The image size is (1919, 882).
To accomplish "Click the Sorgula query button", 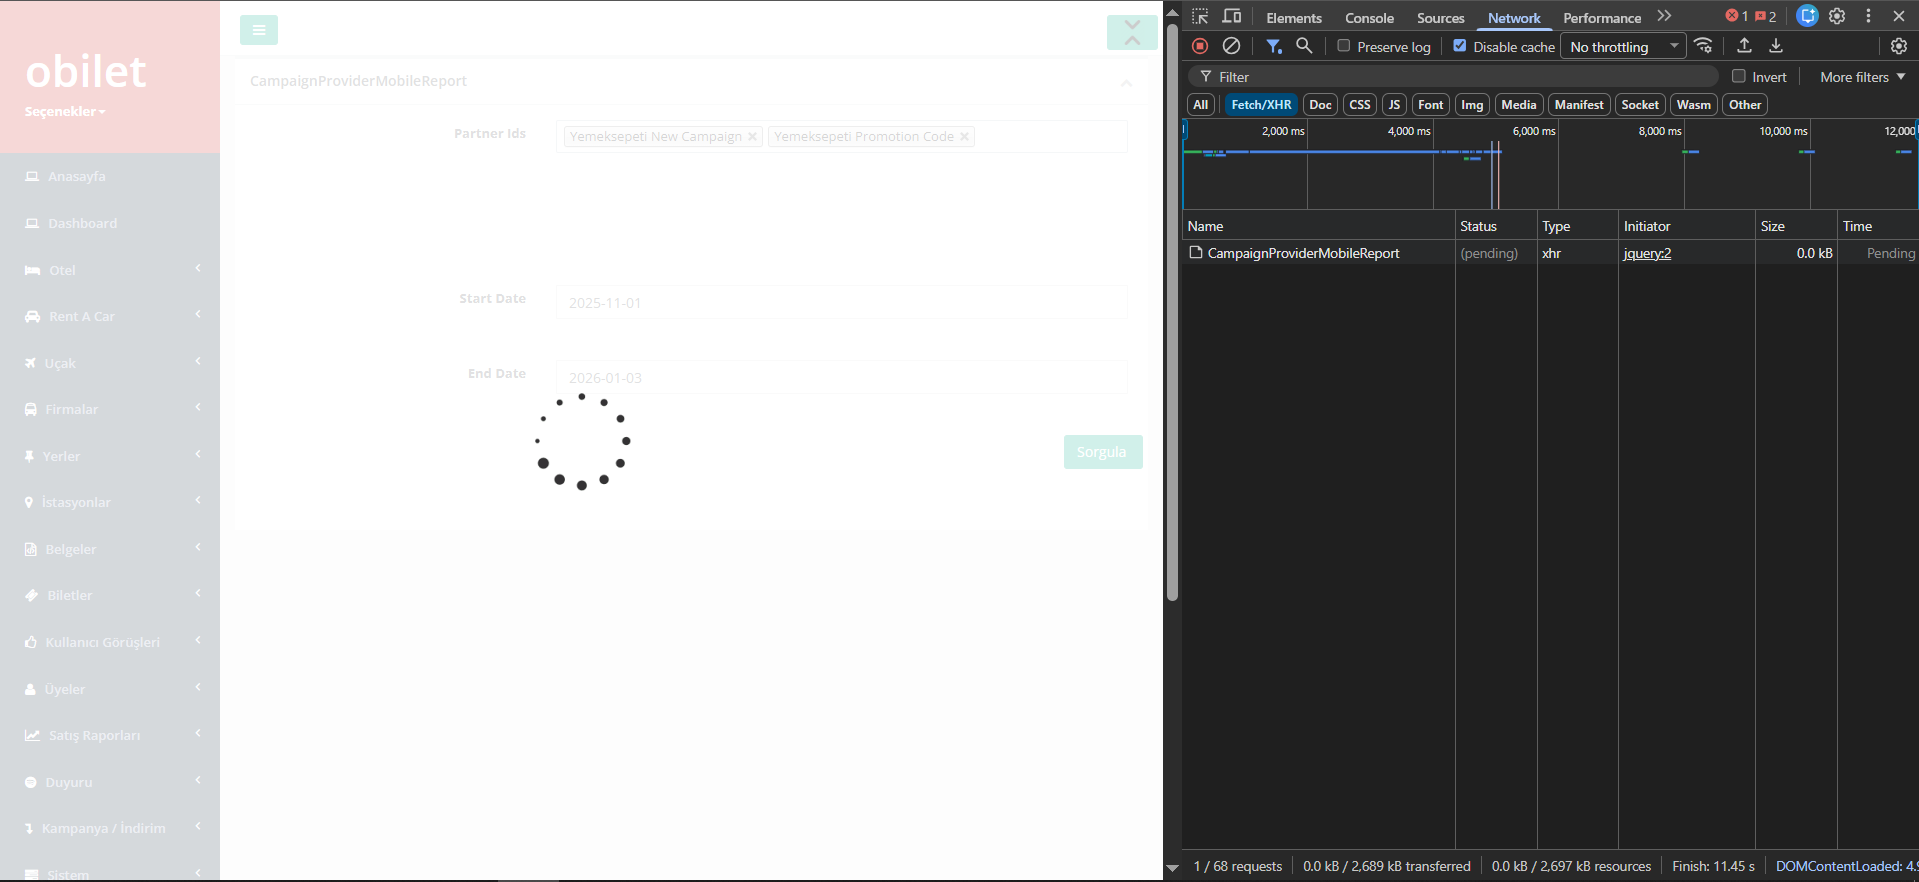I will 1103,452.
